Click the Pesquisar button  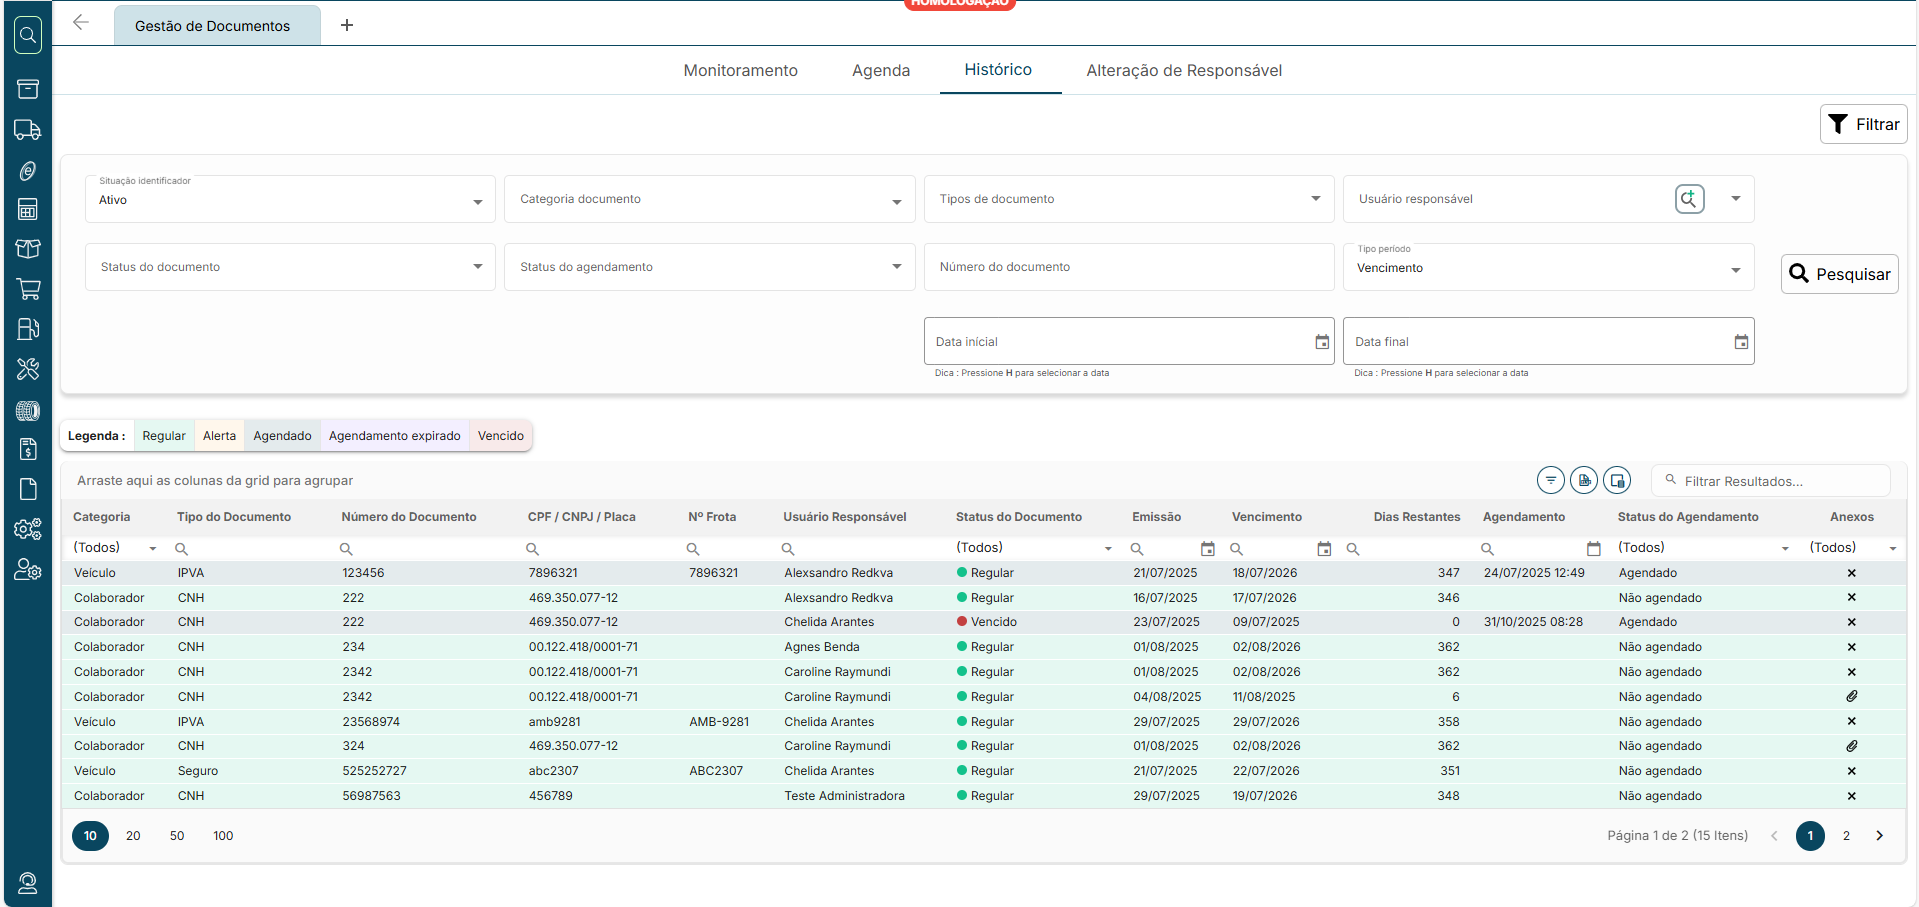pyautogui.click(x=1839, y=274)
